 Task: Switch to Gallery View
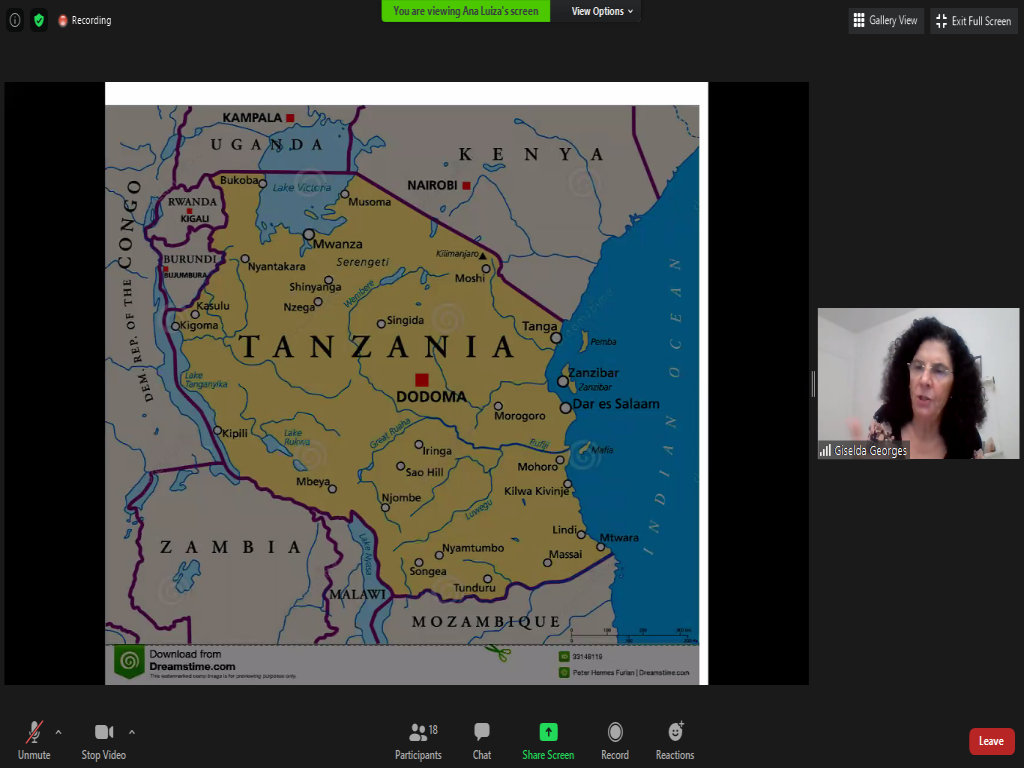coord(885,21)
